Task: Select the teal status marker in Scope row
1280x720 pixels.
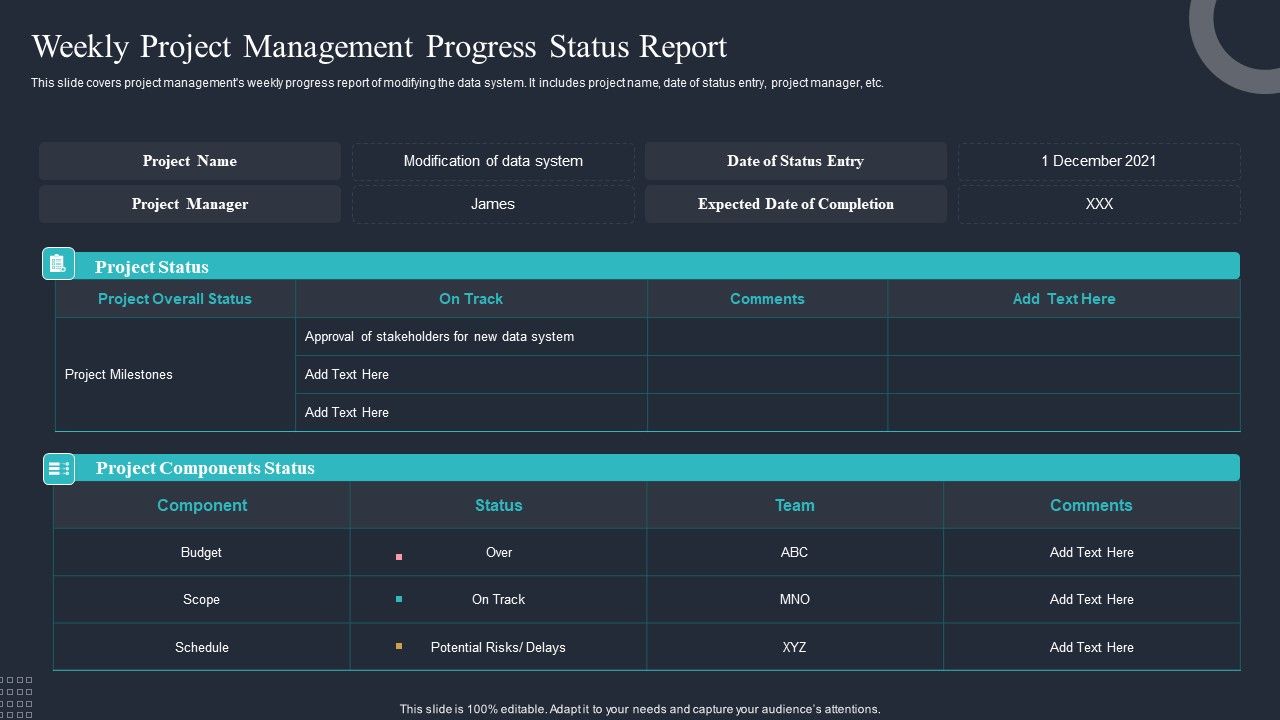Action: tap(399, 600)
